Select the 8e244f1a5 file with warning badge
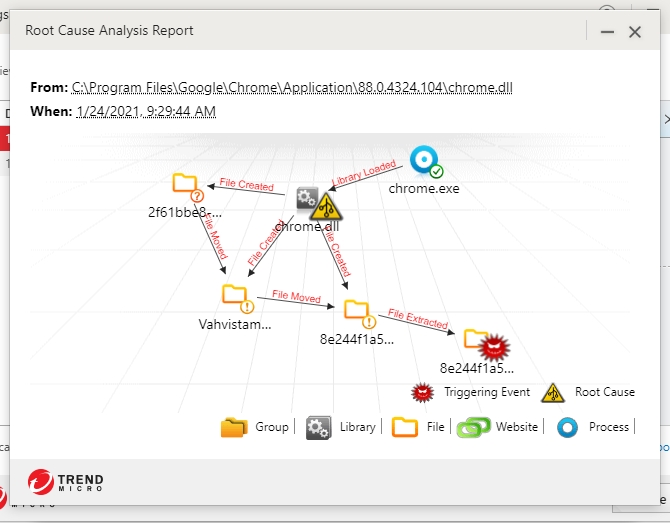This screenshot has width=670, height=523. [x=360, y=314]
